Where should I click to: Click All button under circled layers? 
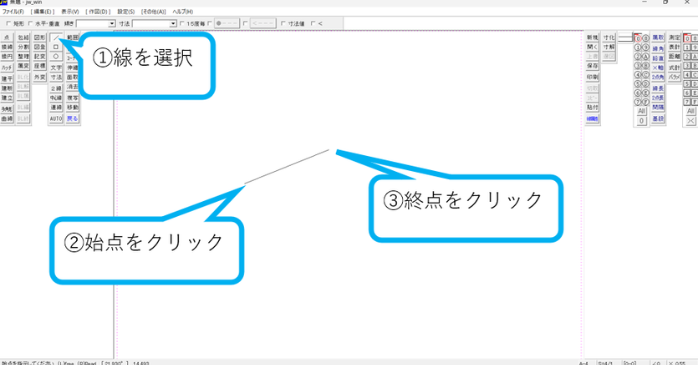[x=641, y=111]
